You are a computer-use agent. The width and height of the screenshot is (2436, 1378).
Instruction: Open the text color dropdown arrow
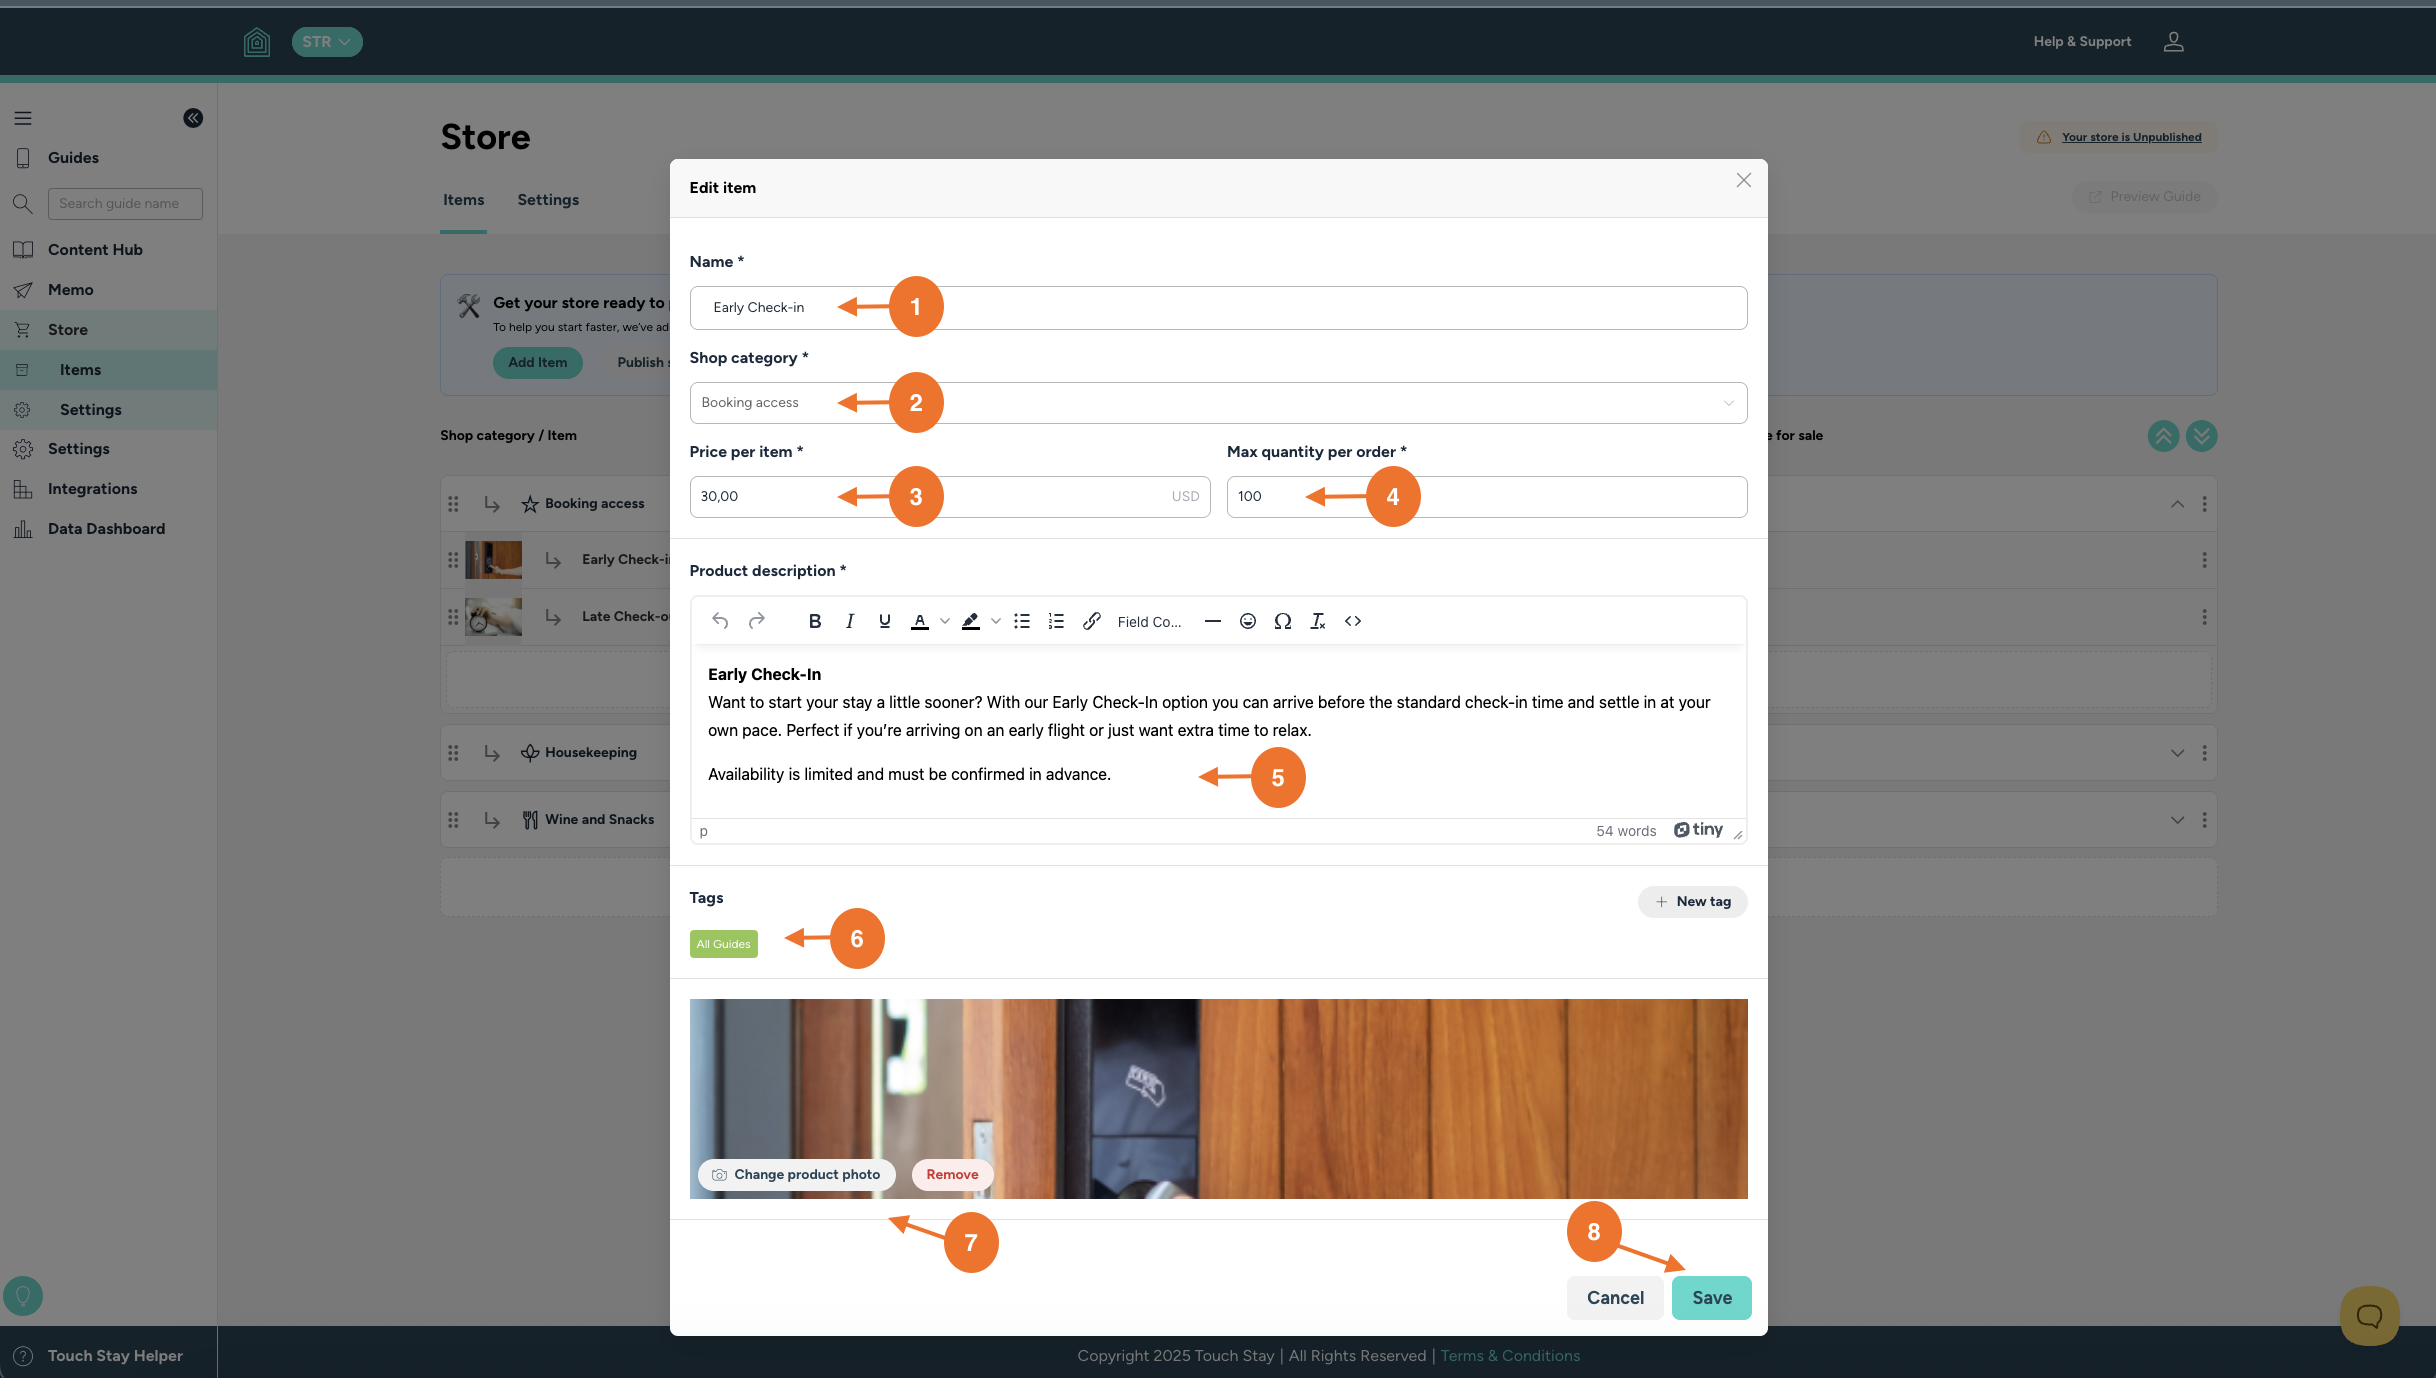coord(944,621)
